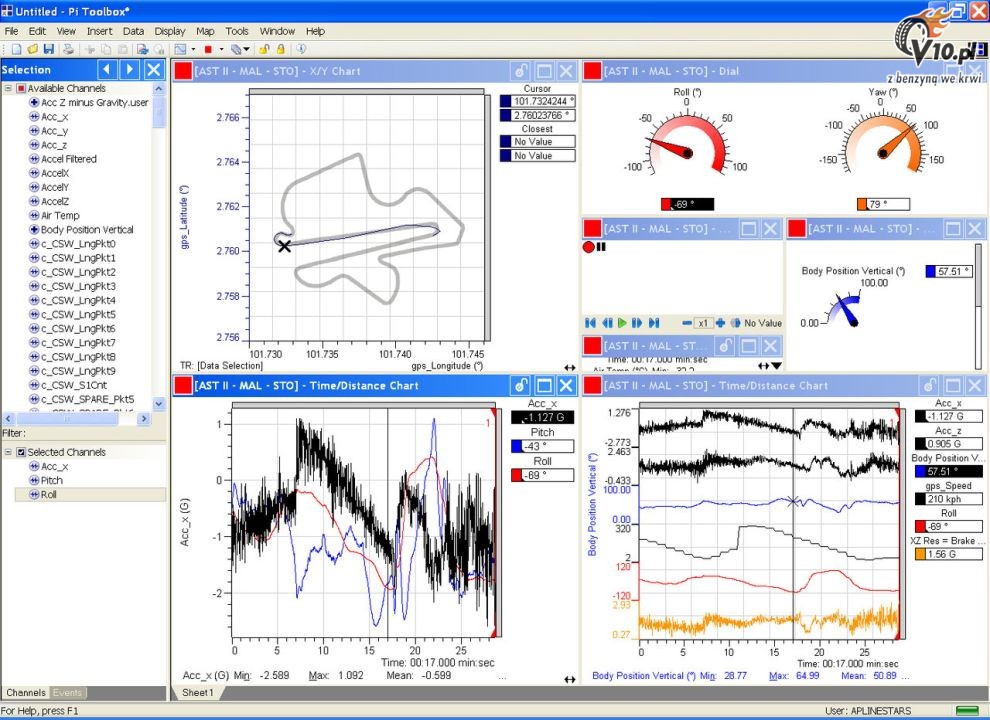This screenshot has width=990, height=720.
Task: Collapse the Selected Channels tree node
Action: [x=8, y=452]
